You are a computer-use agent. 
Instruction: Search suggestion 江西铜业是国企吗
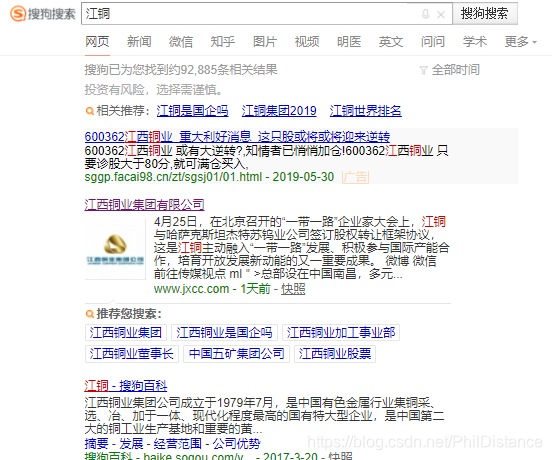[x=224, y=333]
